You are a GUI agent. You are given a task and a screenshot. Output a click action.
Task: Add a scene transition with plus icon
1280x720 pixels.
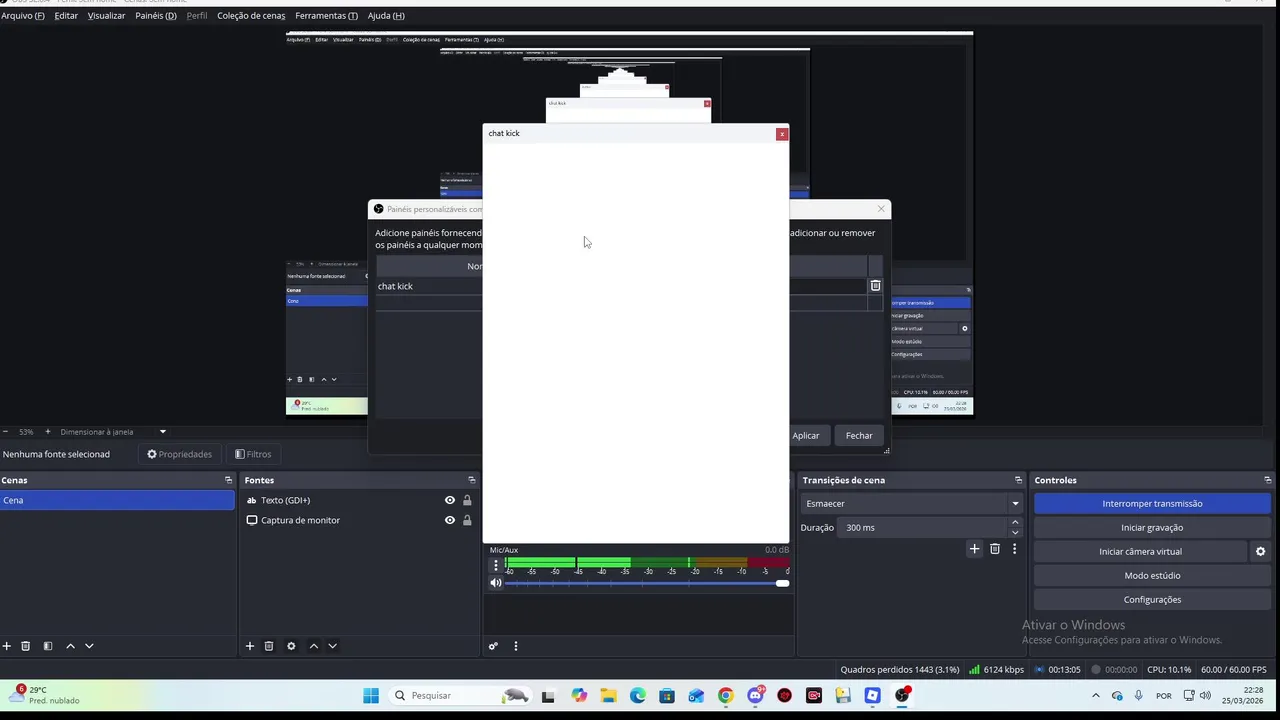(974, 549)
